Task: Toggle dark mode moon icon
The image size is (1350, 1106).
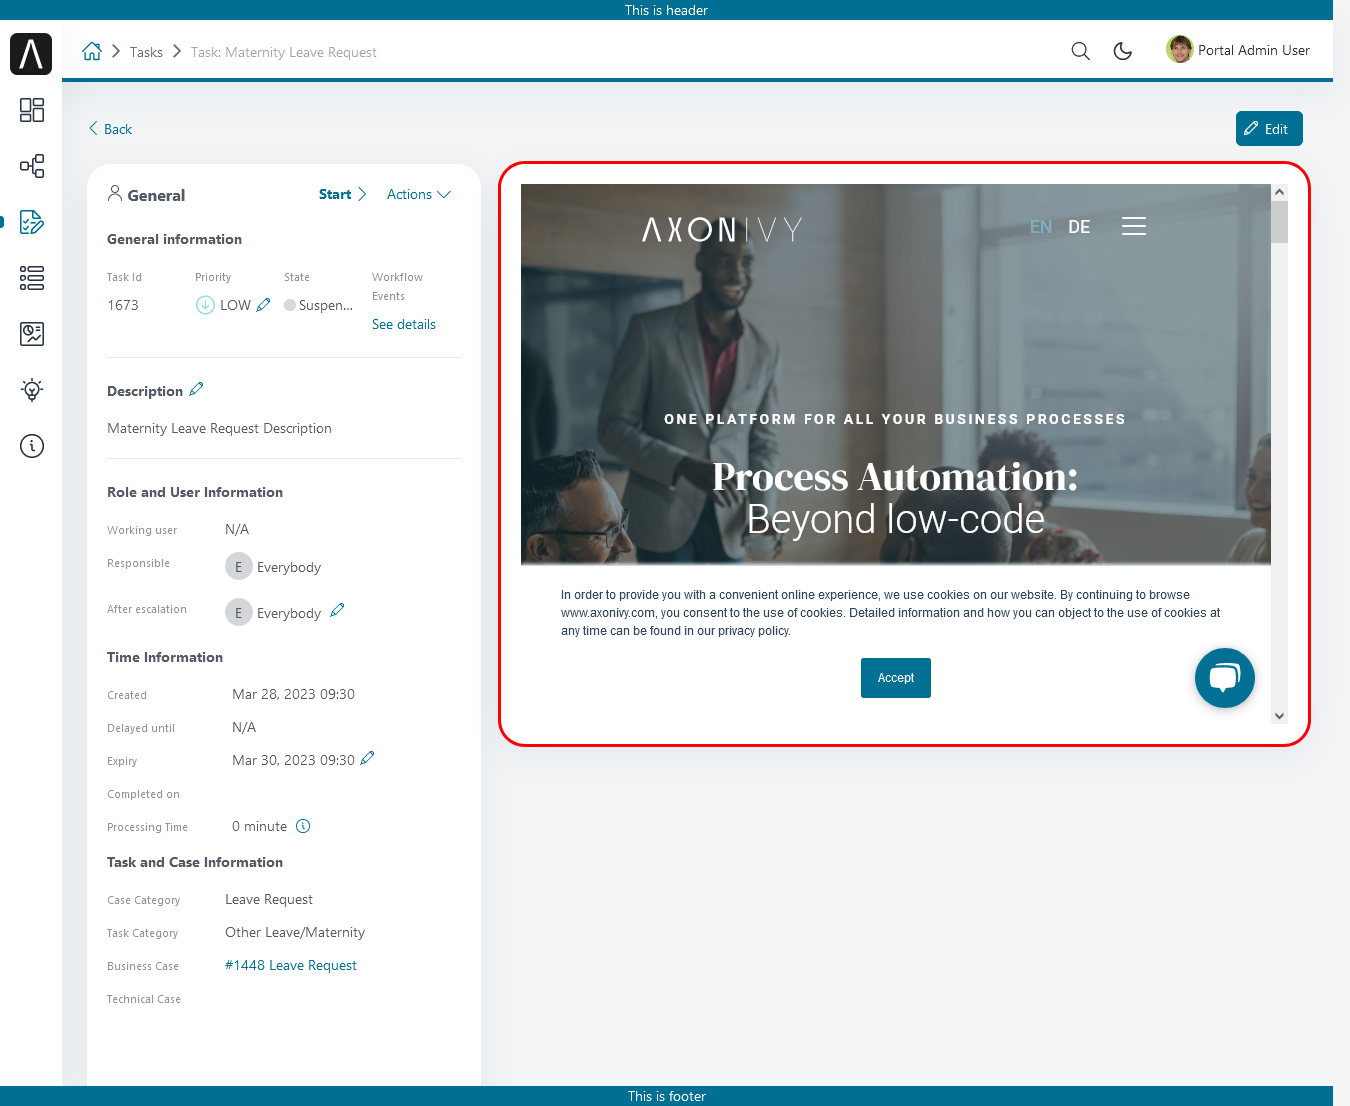Action: [1123, 51]
